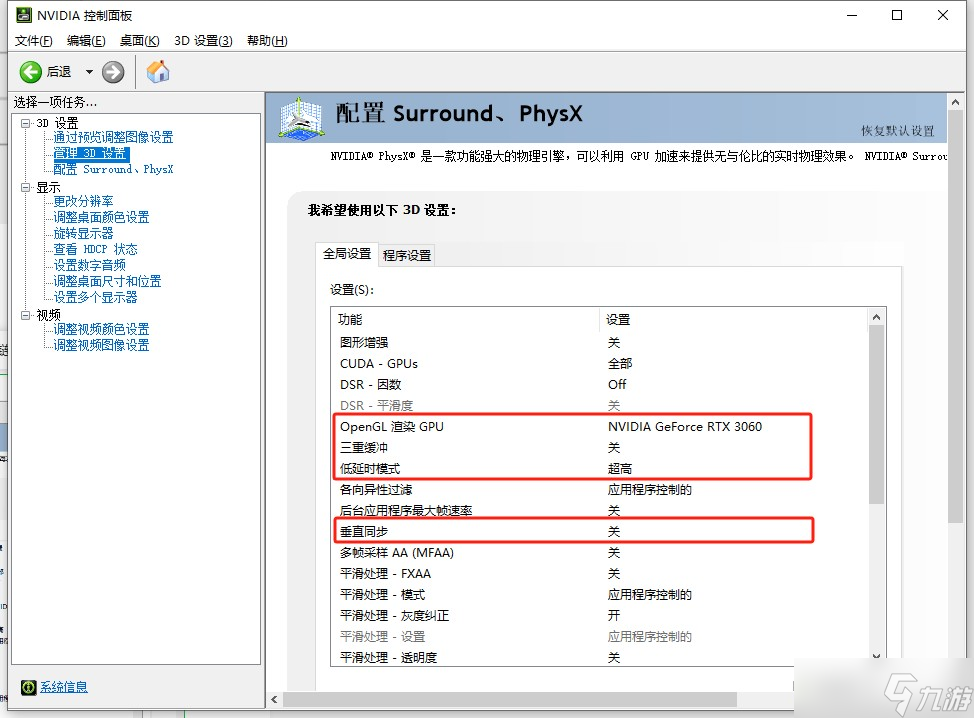Maximize the NVIDIA 控制面板 window
The image size is (974, 718).
(x=897, y=15)
